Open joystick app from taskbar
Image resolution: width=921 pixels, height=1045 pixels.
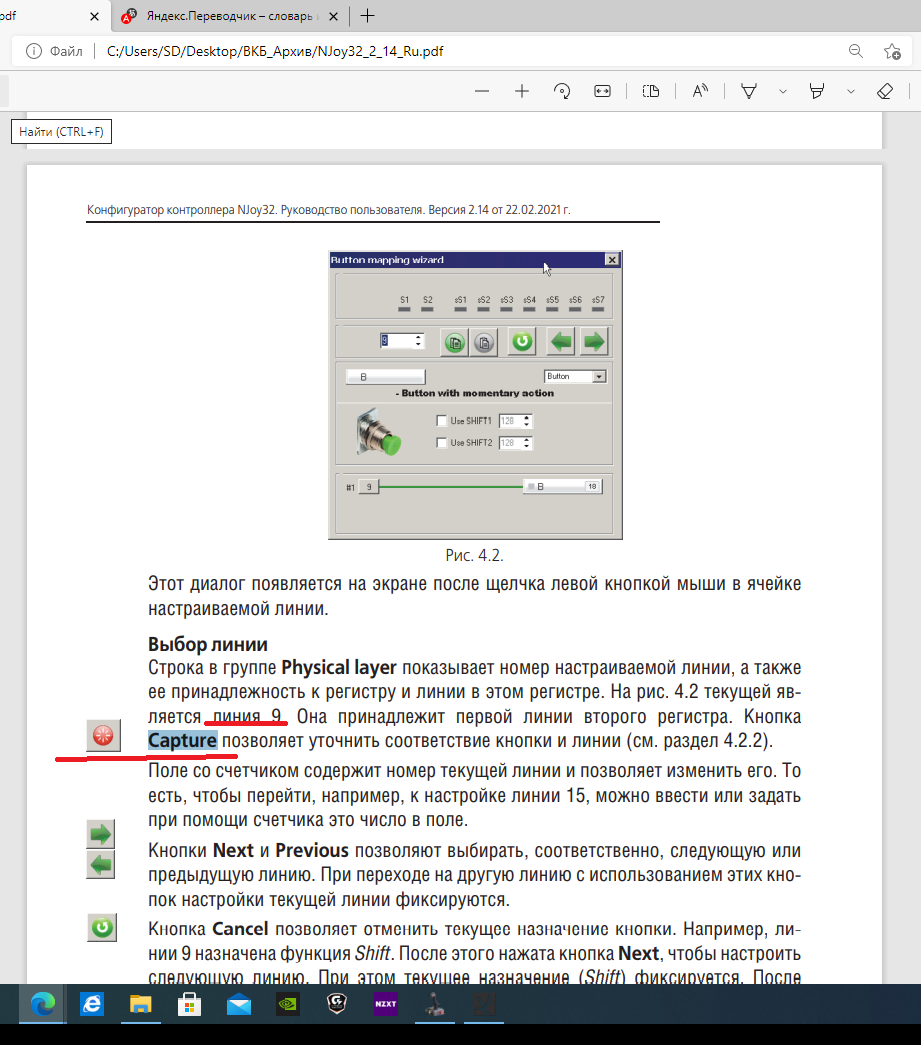click(x=435, y=1004)
